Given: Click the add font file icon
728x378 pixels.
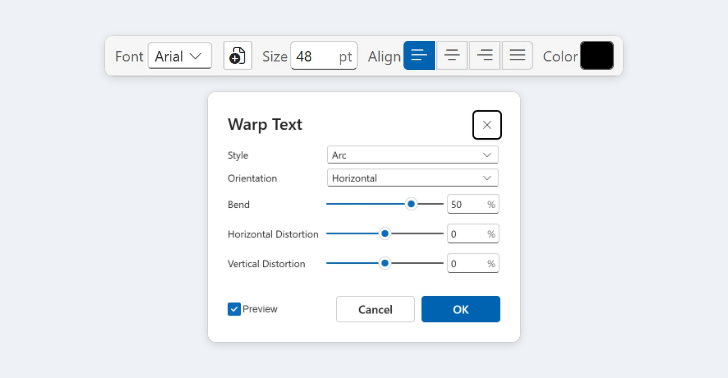Looking at the screenshot, I should pos(237,56).
